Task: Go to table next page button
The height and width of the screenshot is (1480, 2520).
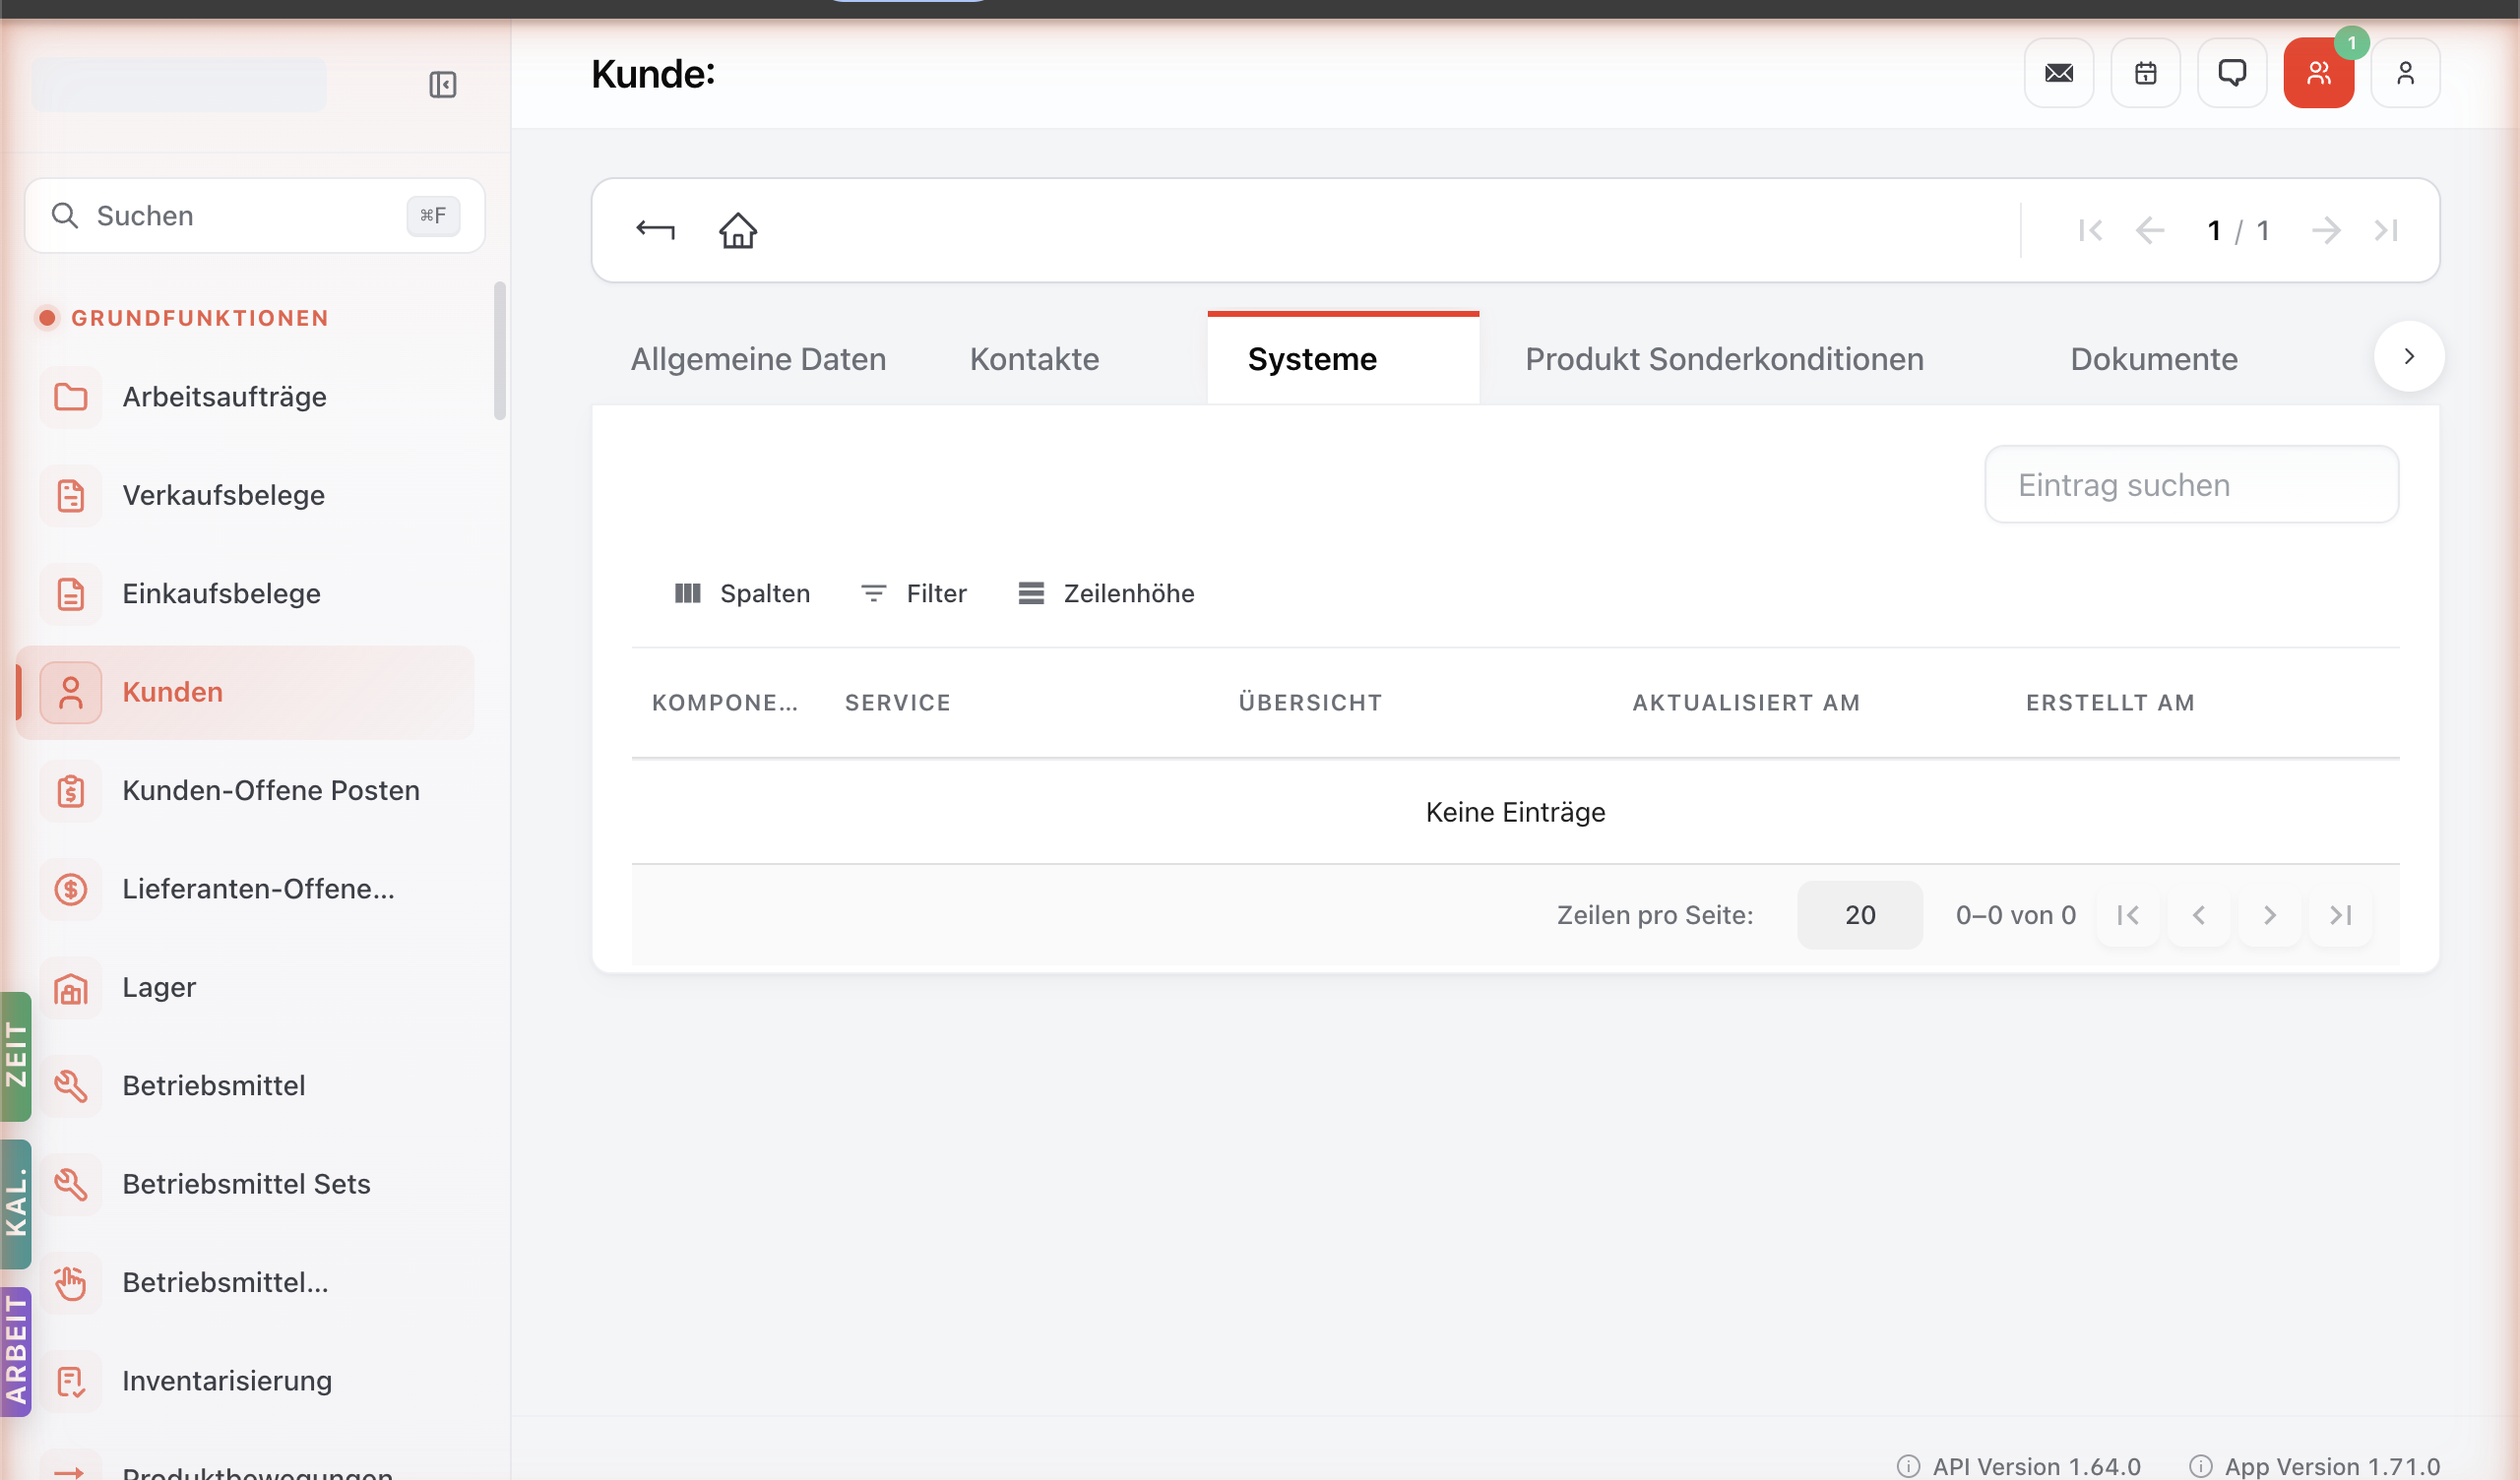Action: click(x=2269, y=915)
